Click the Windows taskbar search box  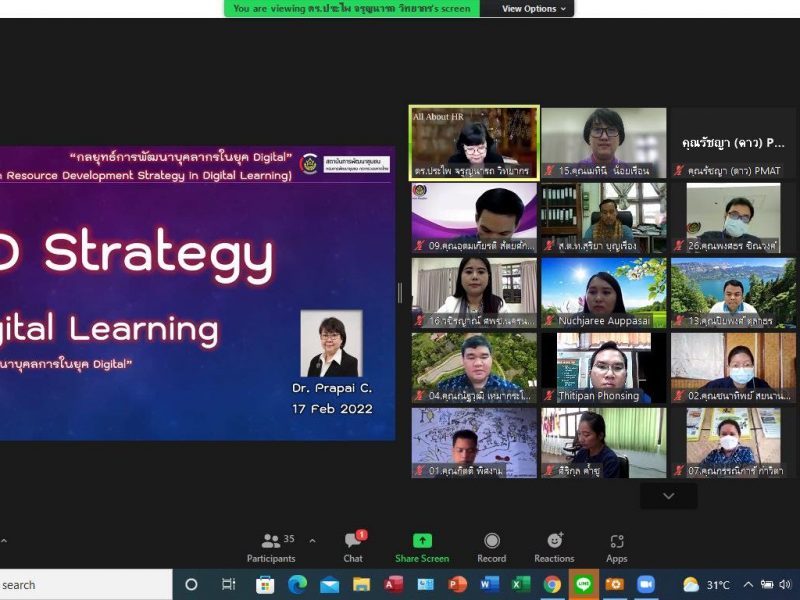[80, 585]
